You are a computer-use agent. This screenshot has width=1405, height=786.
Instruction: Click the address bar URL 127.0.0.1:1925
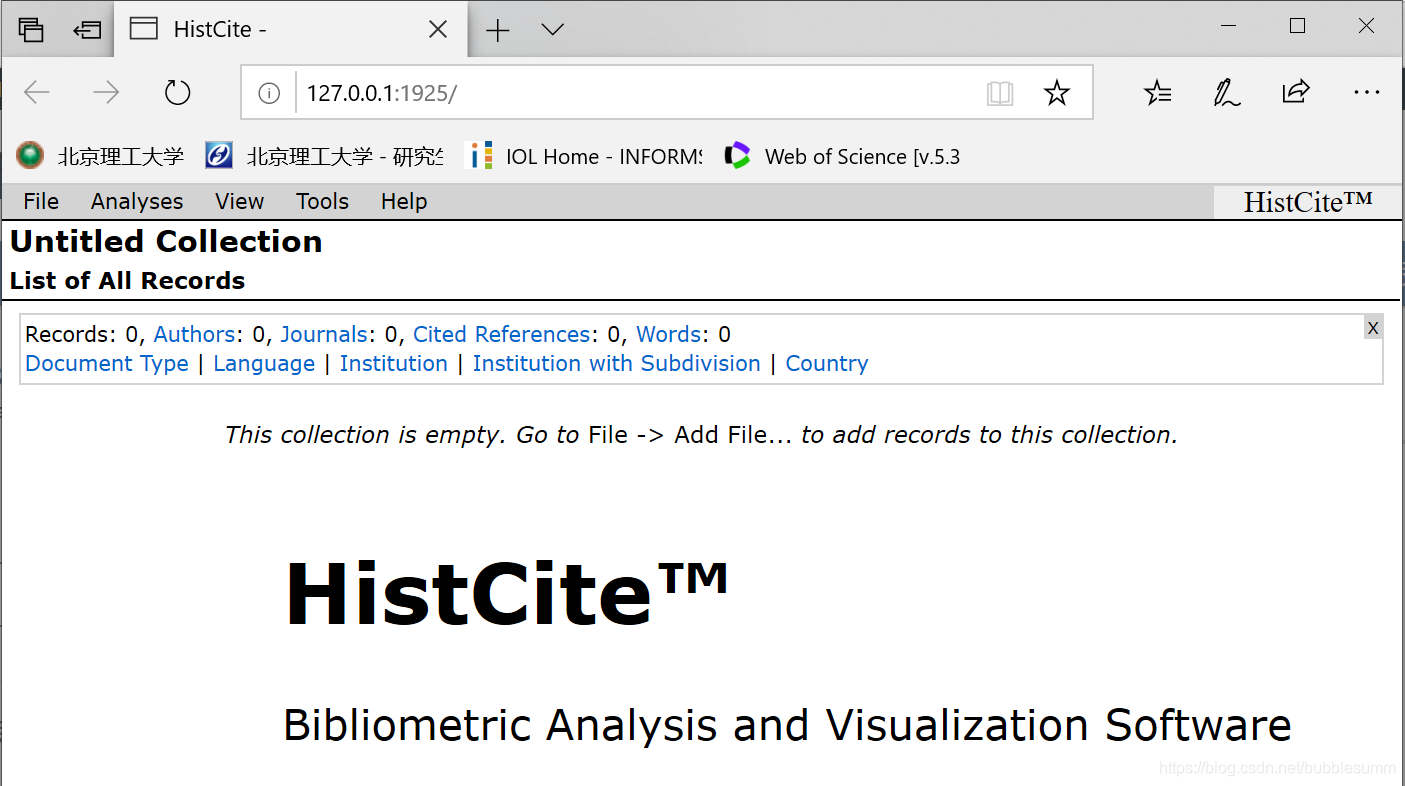(x=381, y=93)
